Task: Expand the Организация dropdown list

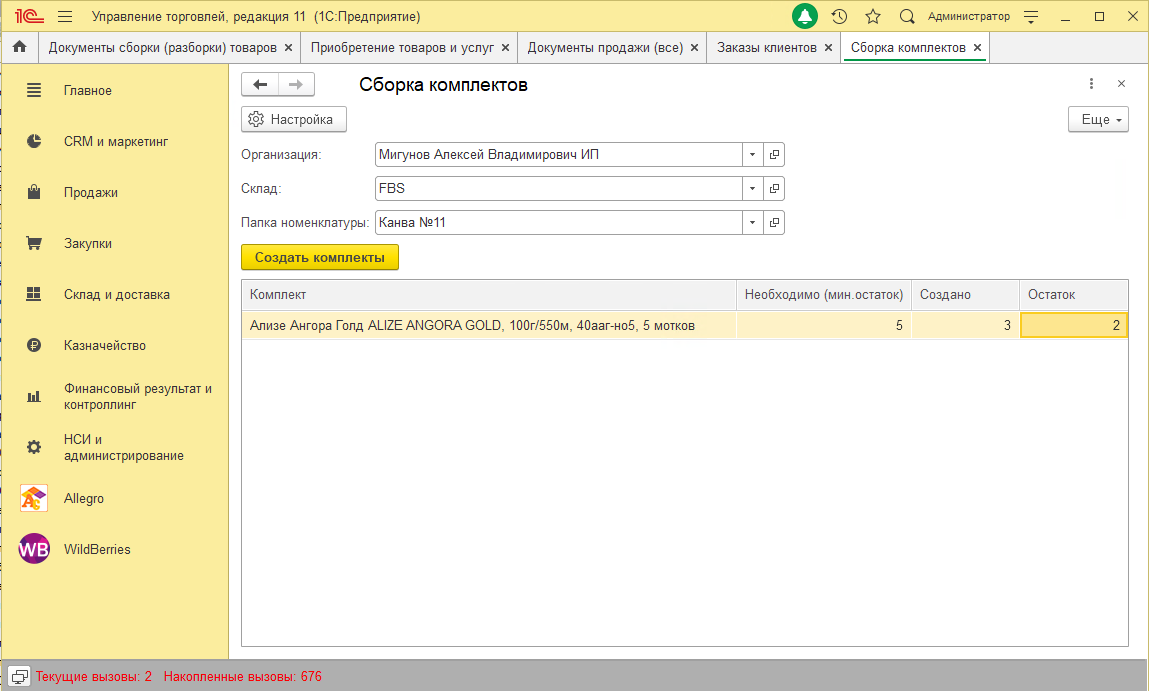Action: tap(752, 155)
